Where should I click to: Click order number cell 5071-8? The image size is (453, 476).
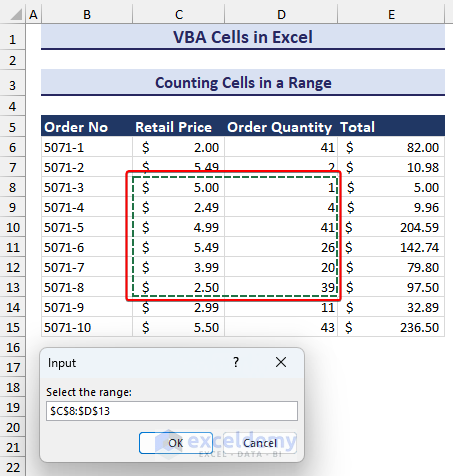87,287
